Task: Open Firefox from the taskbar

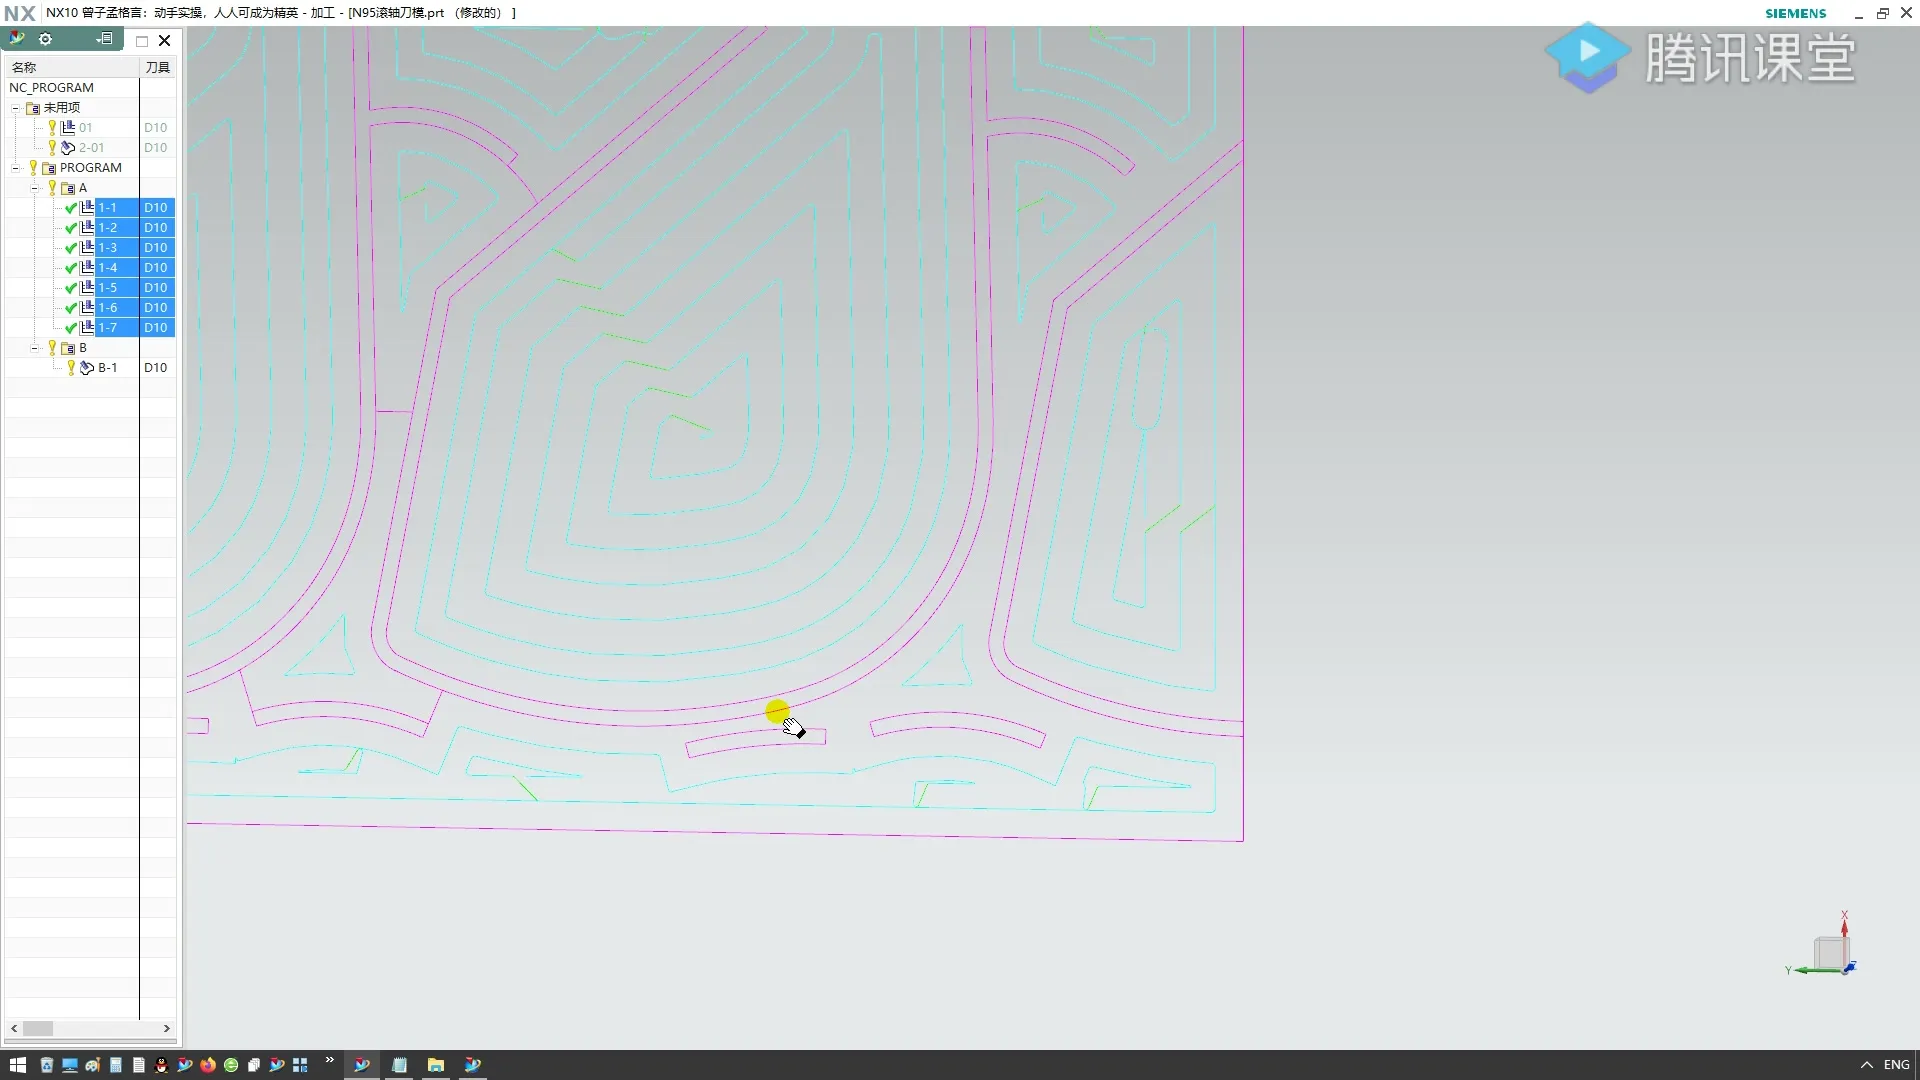Action: [x=208, y=1065]
